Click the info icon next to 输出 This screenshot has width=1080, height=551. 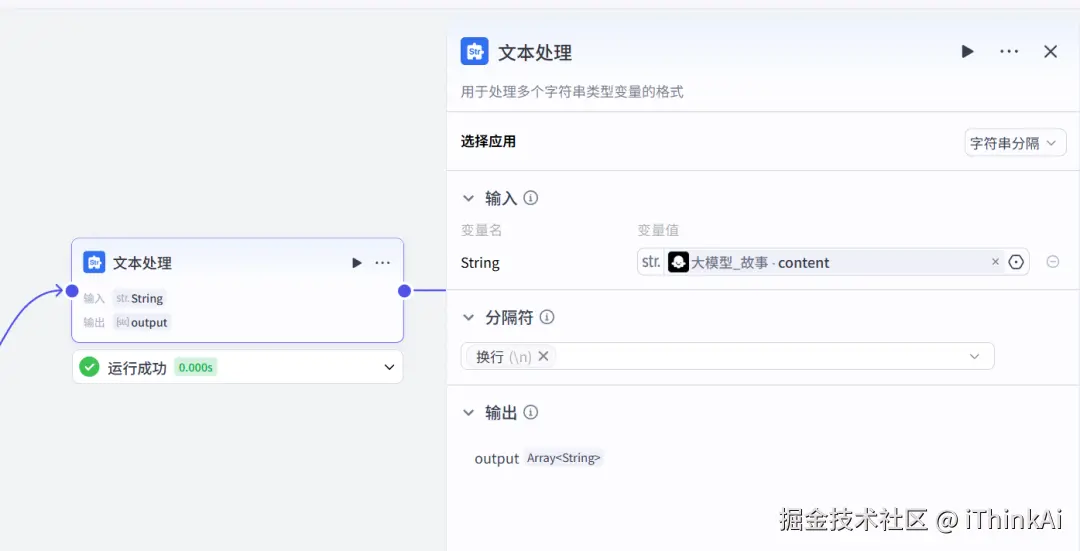pos(530,413)
